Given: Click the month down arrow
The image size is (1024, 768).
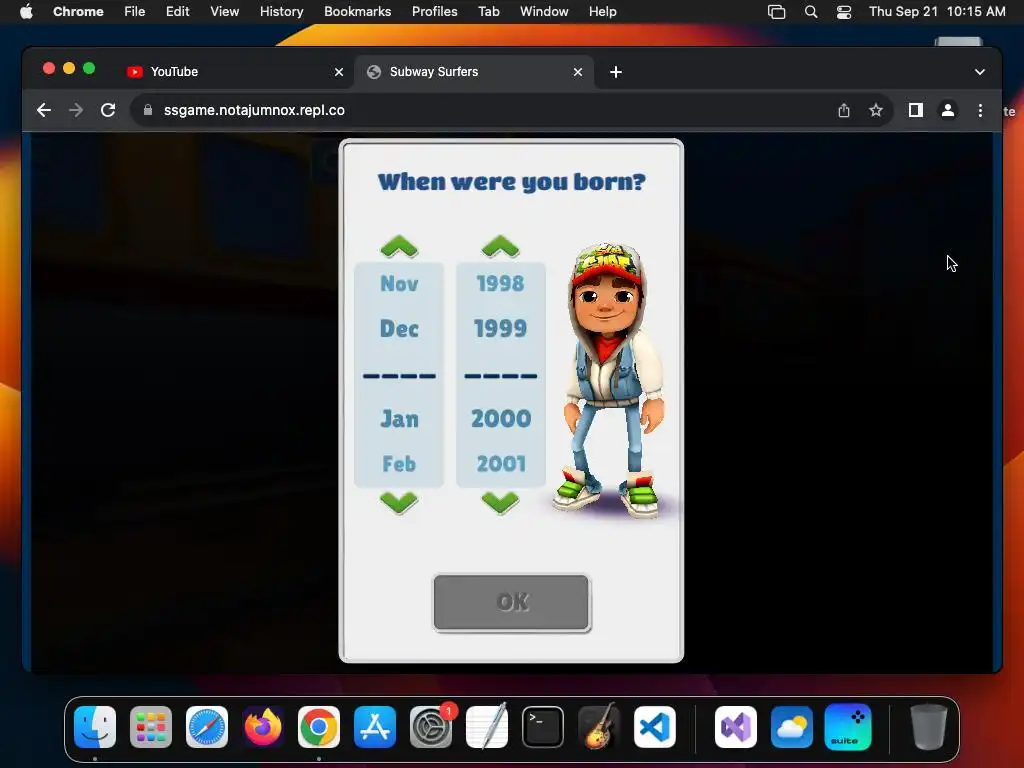Looking at the screenshot, I should 399,503.
